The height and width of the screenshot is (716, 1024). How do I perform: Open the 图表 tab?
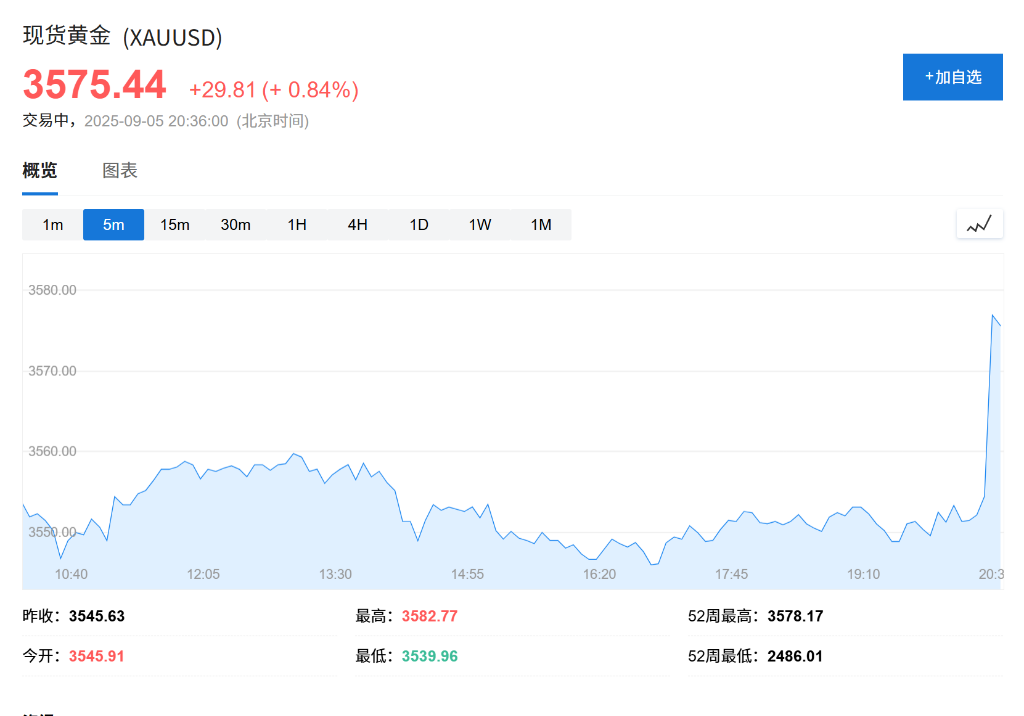(x=120, y=171)
